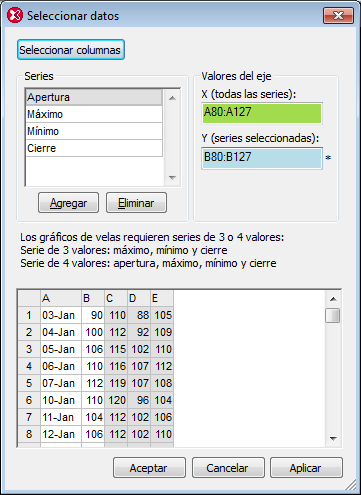Close the Seleccionar datos dialog
The image size is (361, 495).
click(x=338, y=16)
